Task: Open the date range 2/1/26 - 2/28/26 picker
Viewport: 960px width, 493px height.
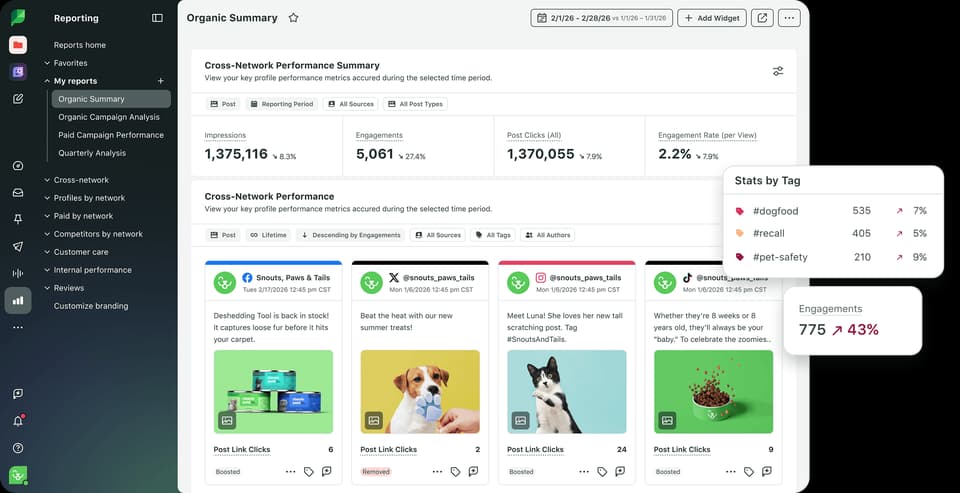Action: tap(601, 18)
